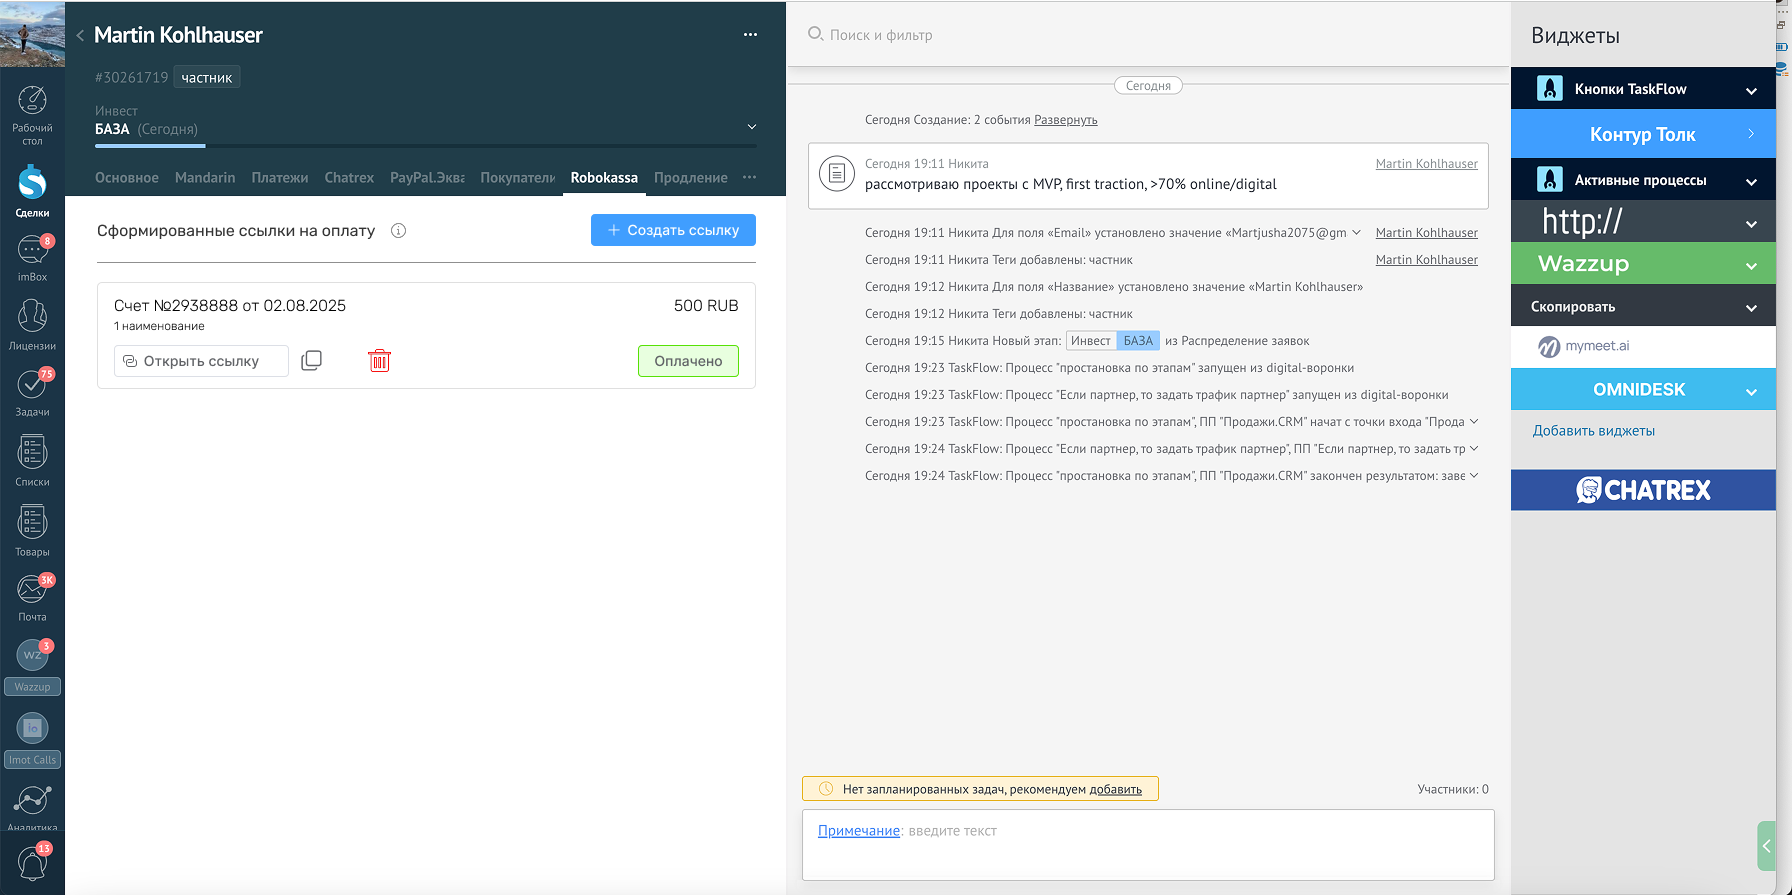Expand Кнопки TaskFlow widget
Viewport: 1792px width, 895px height.
(x=1751, y=90)
